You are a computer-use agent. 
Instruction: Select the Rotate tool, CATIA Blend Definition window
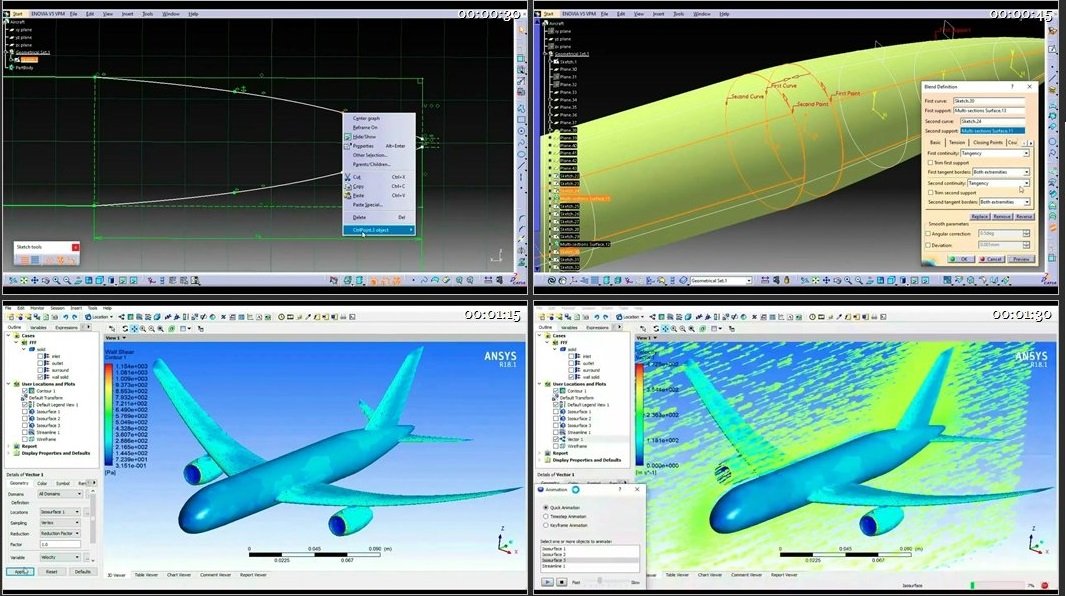click(x=837, y=280)
